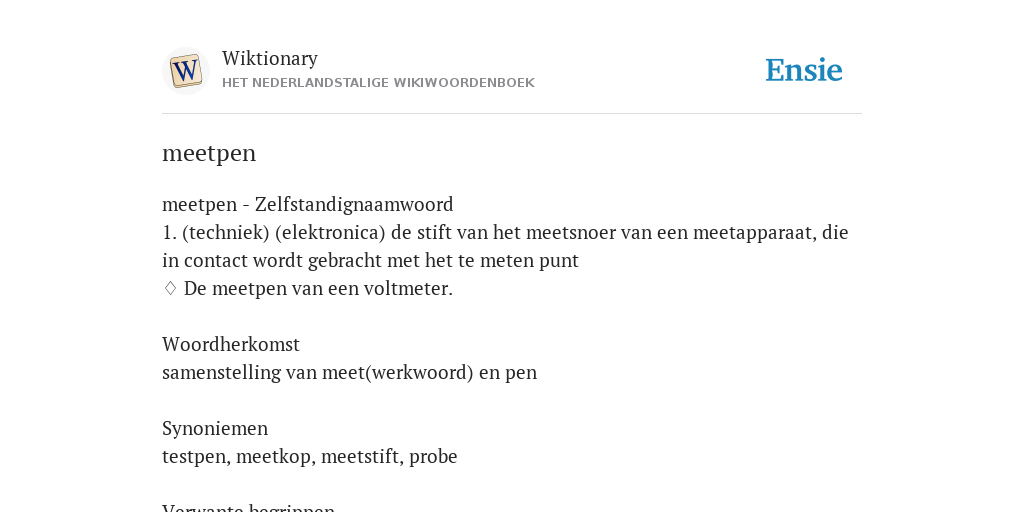Click the large 'meetpen' heading
This screenshot has height=512, width=1024.
[x=209, y=153]
